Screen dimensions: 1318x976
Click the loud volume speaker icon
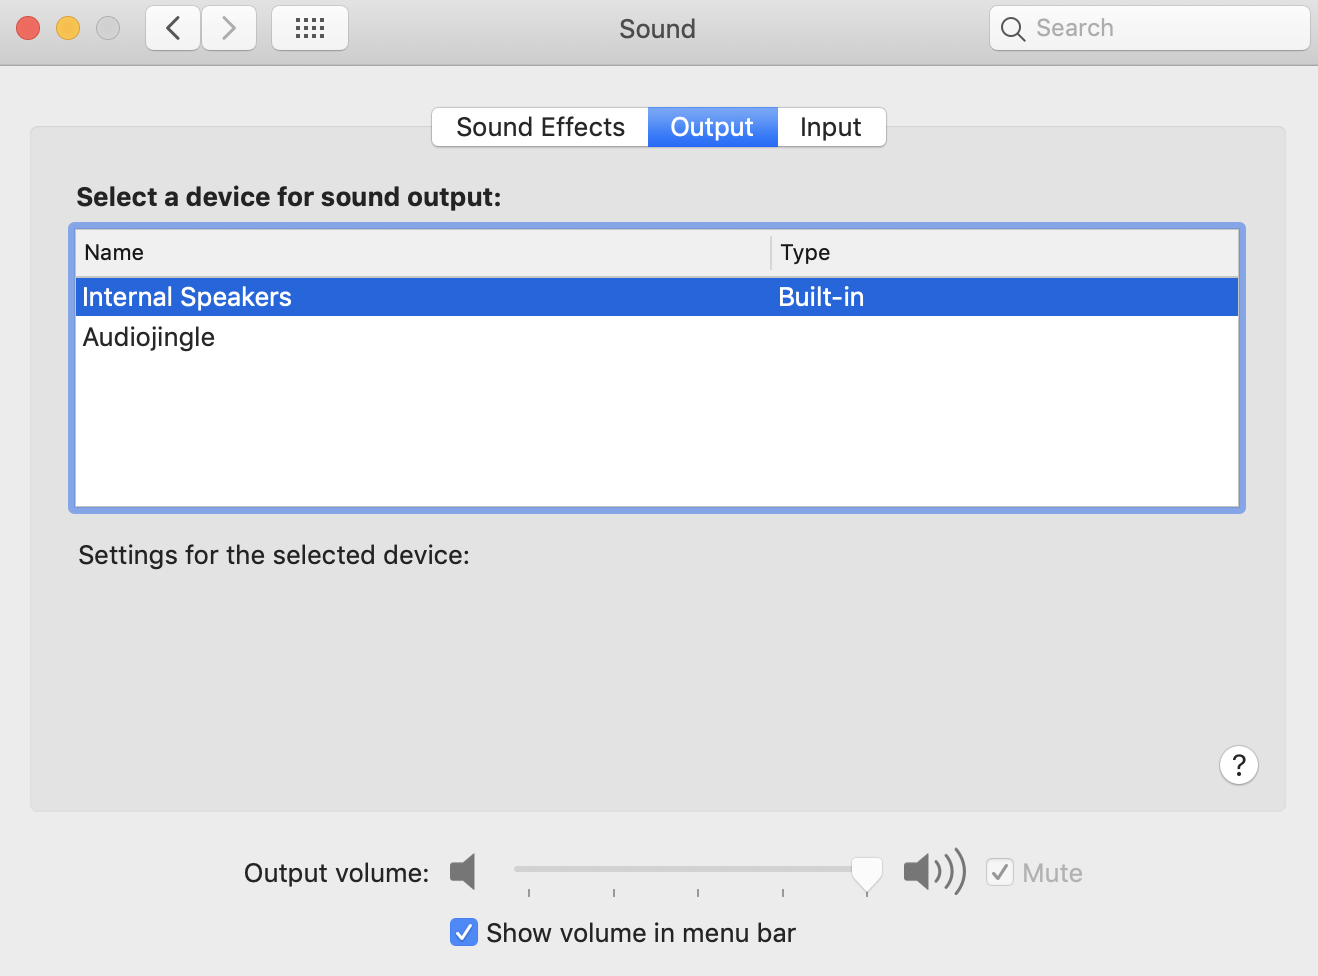click(x=934, y=872)
